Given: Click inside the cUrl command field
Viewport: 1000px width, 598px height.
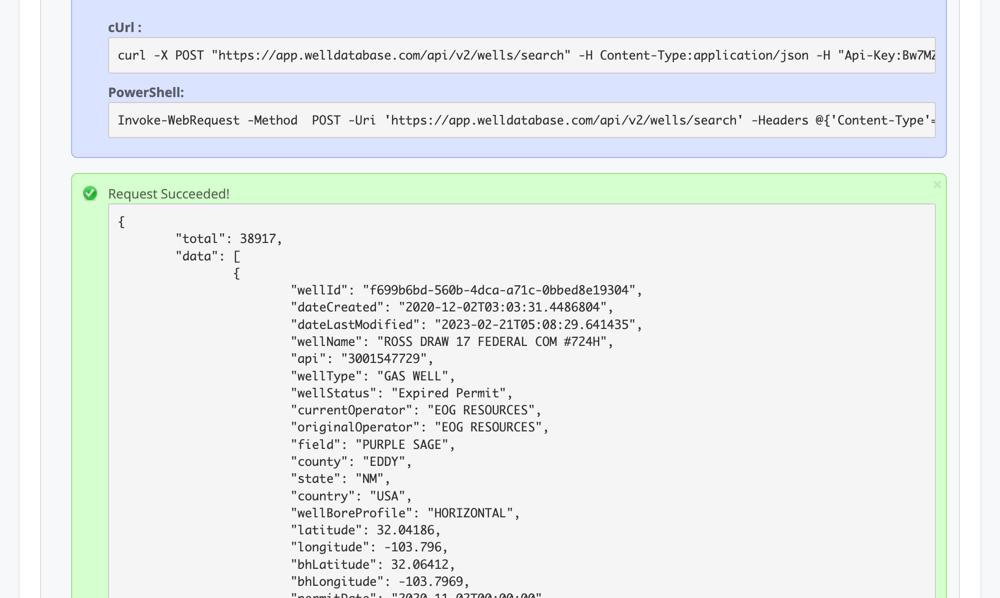Looking at the screenshot, I should click(x=521, y=56).
